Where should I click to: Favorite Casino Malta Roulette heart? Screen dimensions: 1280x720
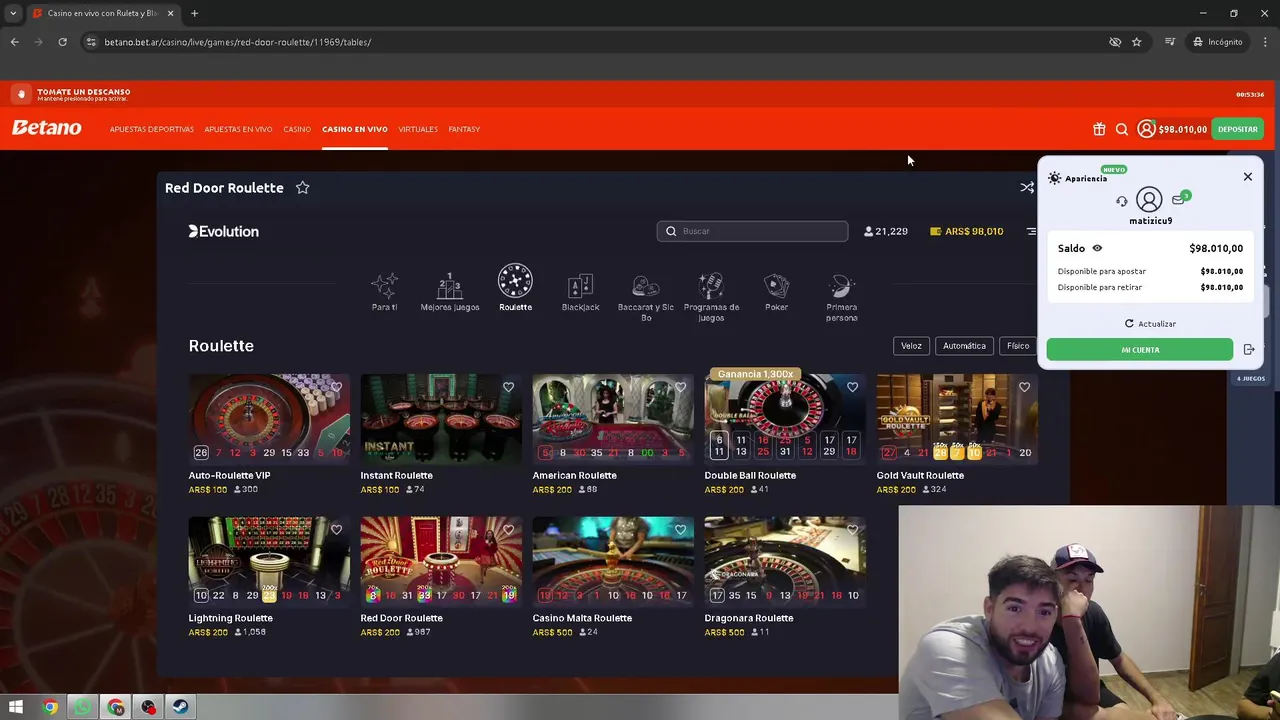pyautogui.click(x=680, y=530)
